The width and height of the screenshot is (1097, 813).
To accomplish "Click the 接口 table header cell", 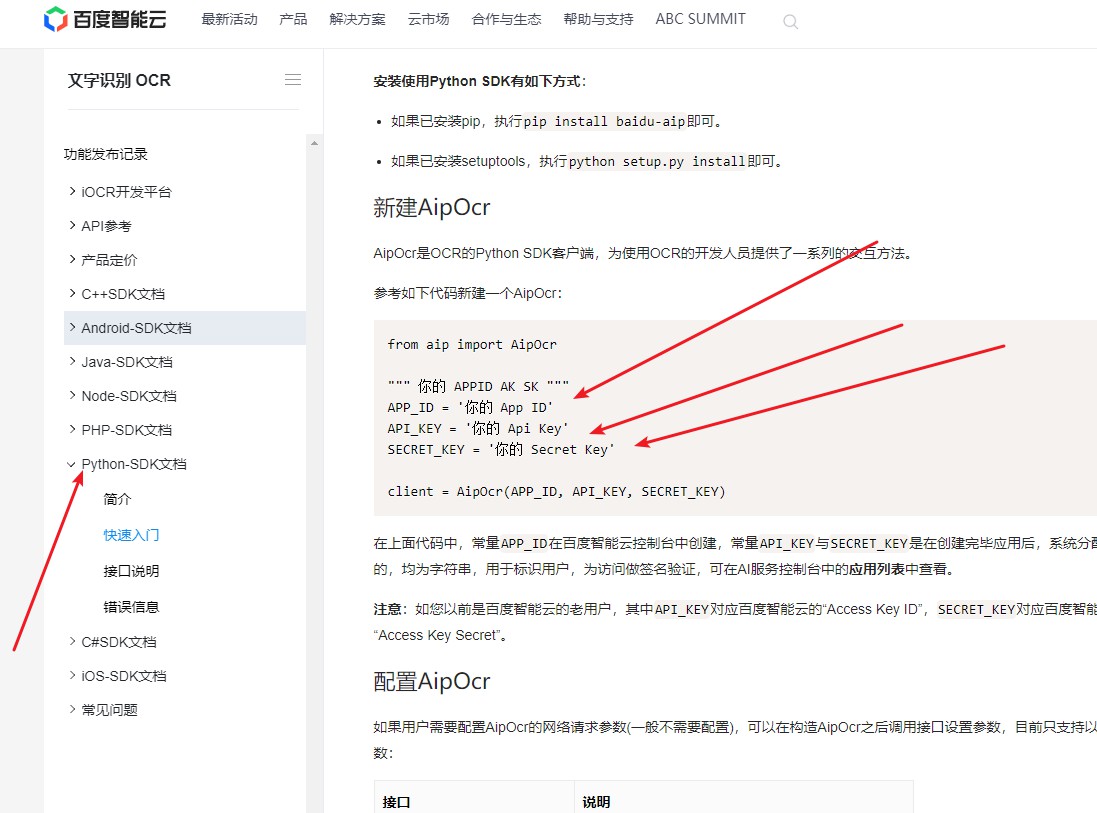I will pos(474,798).
